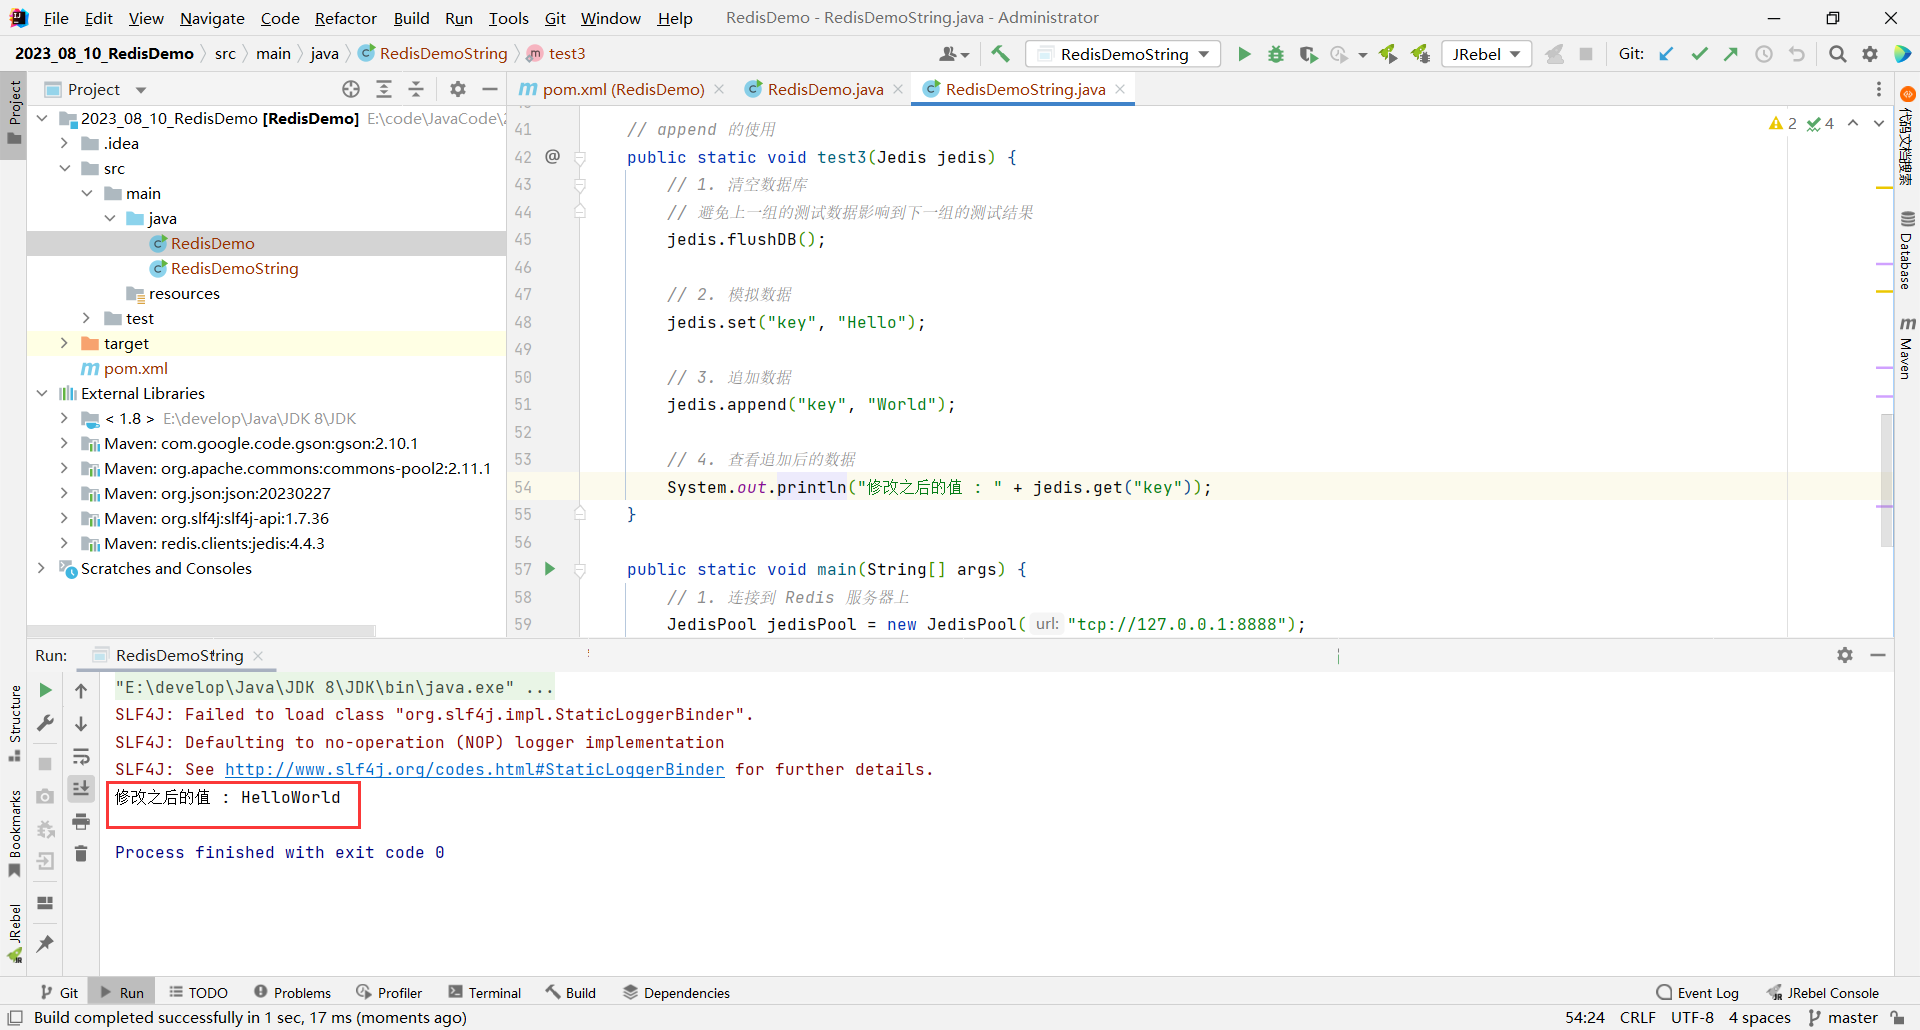This screenshot has height=1030, width=1920.
Task: Toggle the Database side panel
Action: (x=1907, y=250)
